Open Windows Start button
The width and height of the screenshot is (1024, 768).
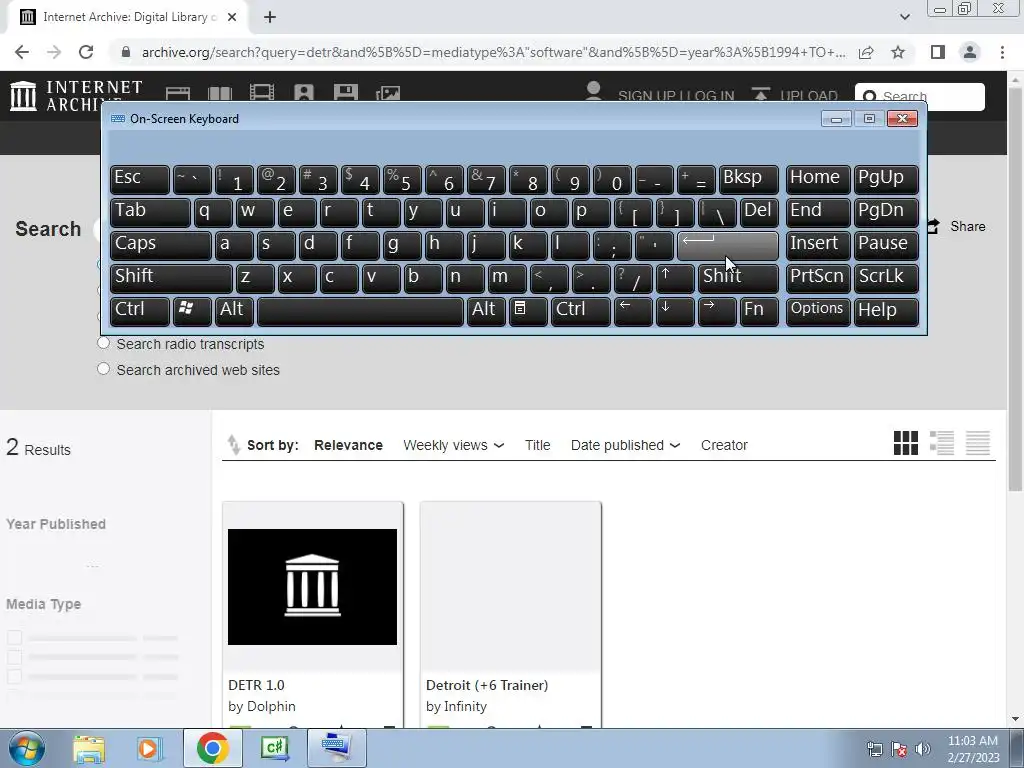point(27,748)
